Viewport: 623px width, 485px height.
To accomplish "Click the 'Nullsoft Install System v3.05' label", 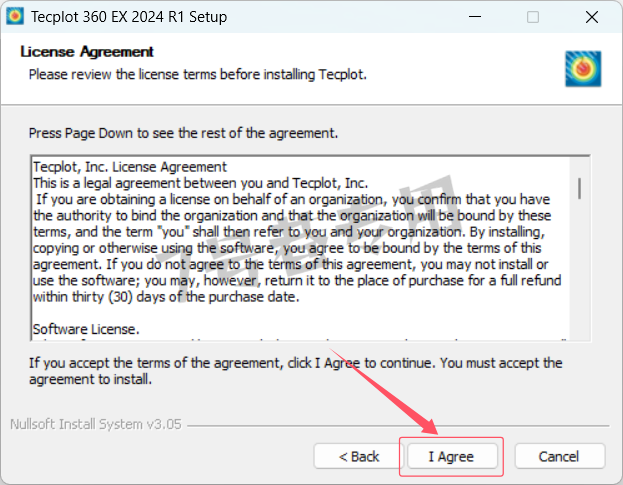I will click(x=96, y=424).
